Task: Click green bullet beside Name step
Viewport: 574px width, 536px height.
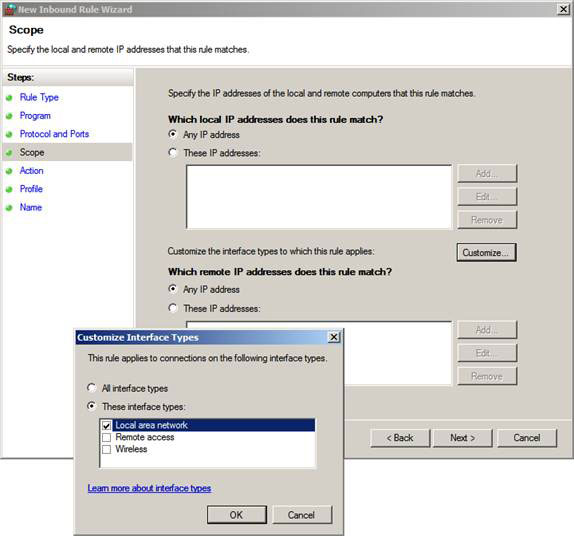Action: point(9,208)
